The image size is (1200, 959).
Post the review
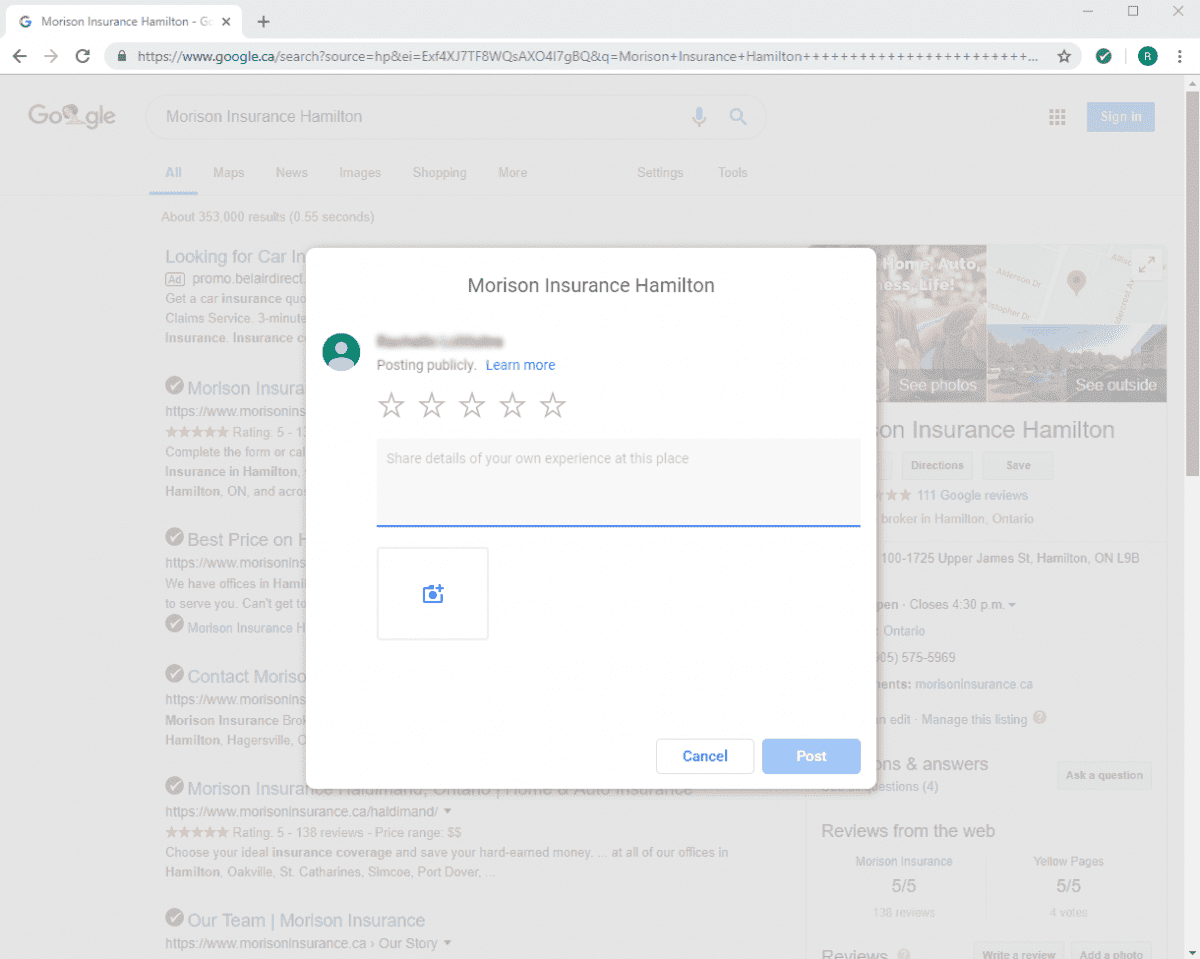pyautogui.click(x=811, y=756)
